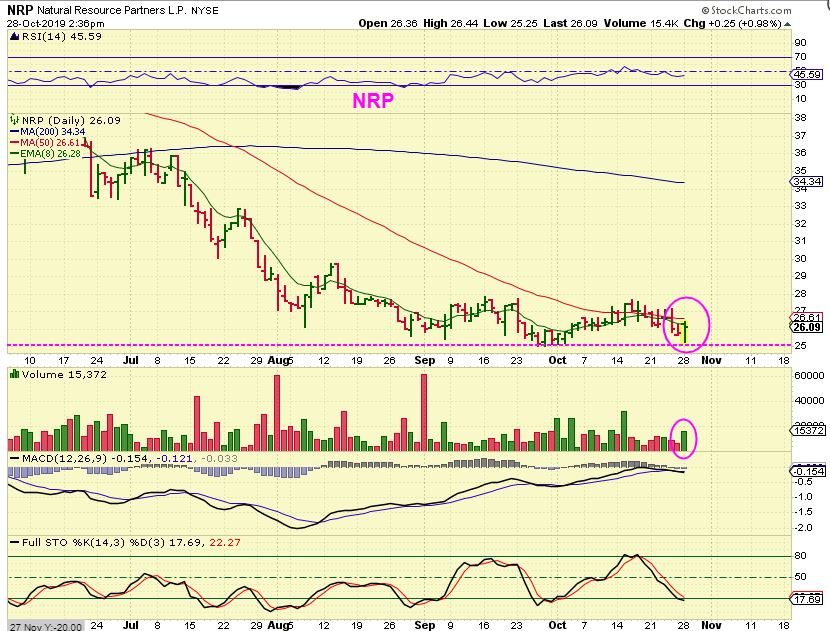Click the Oct label on the price axis

(557, 360)
